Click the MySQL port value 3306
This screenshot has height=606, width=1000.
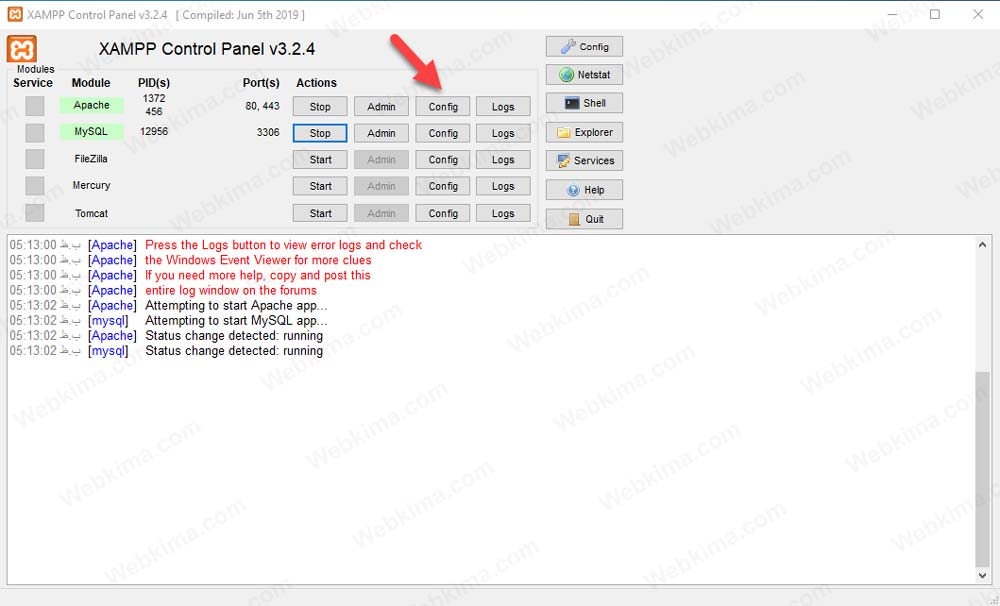[x=268, y=132]
